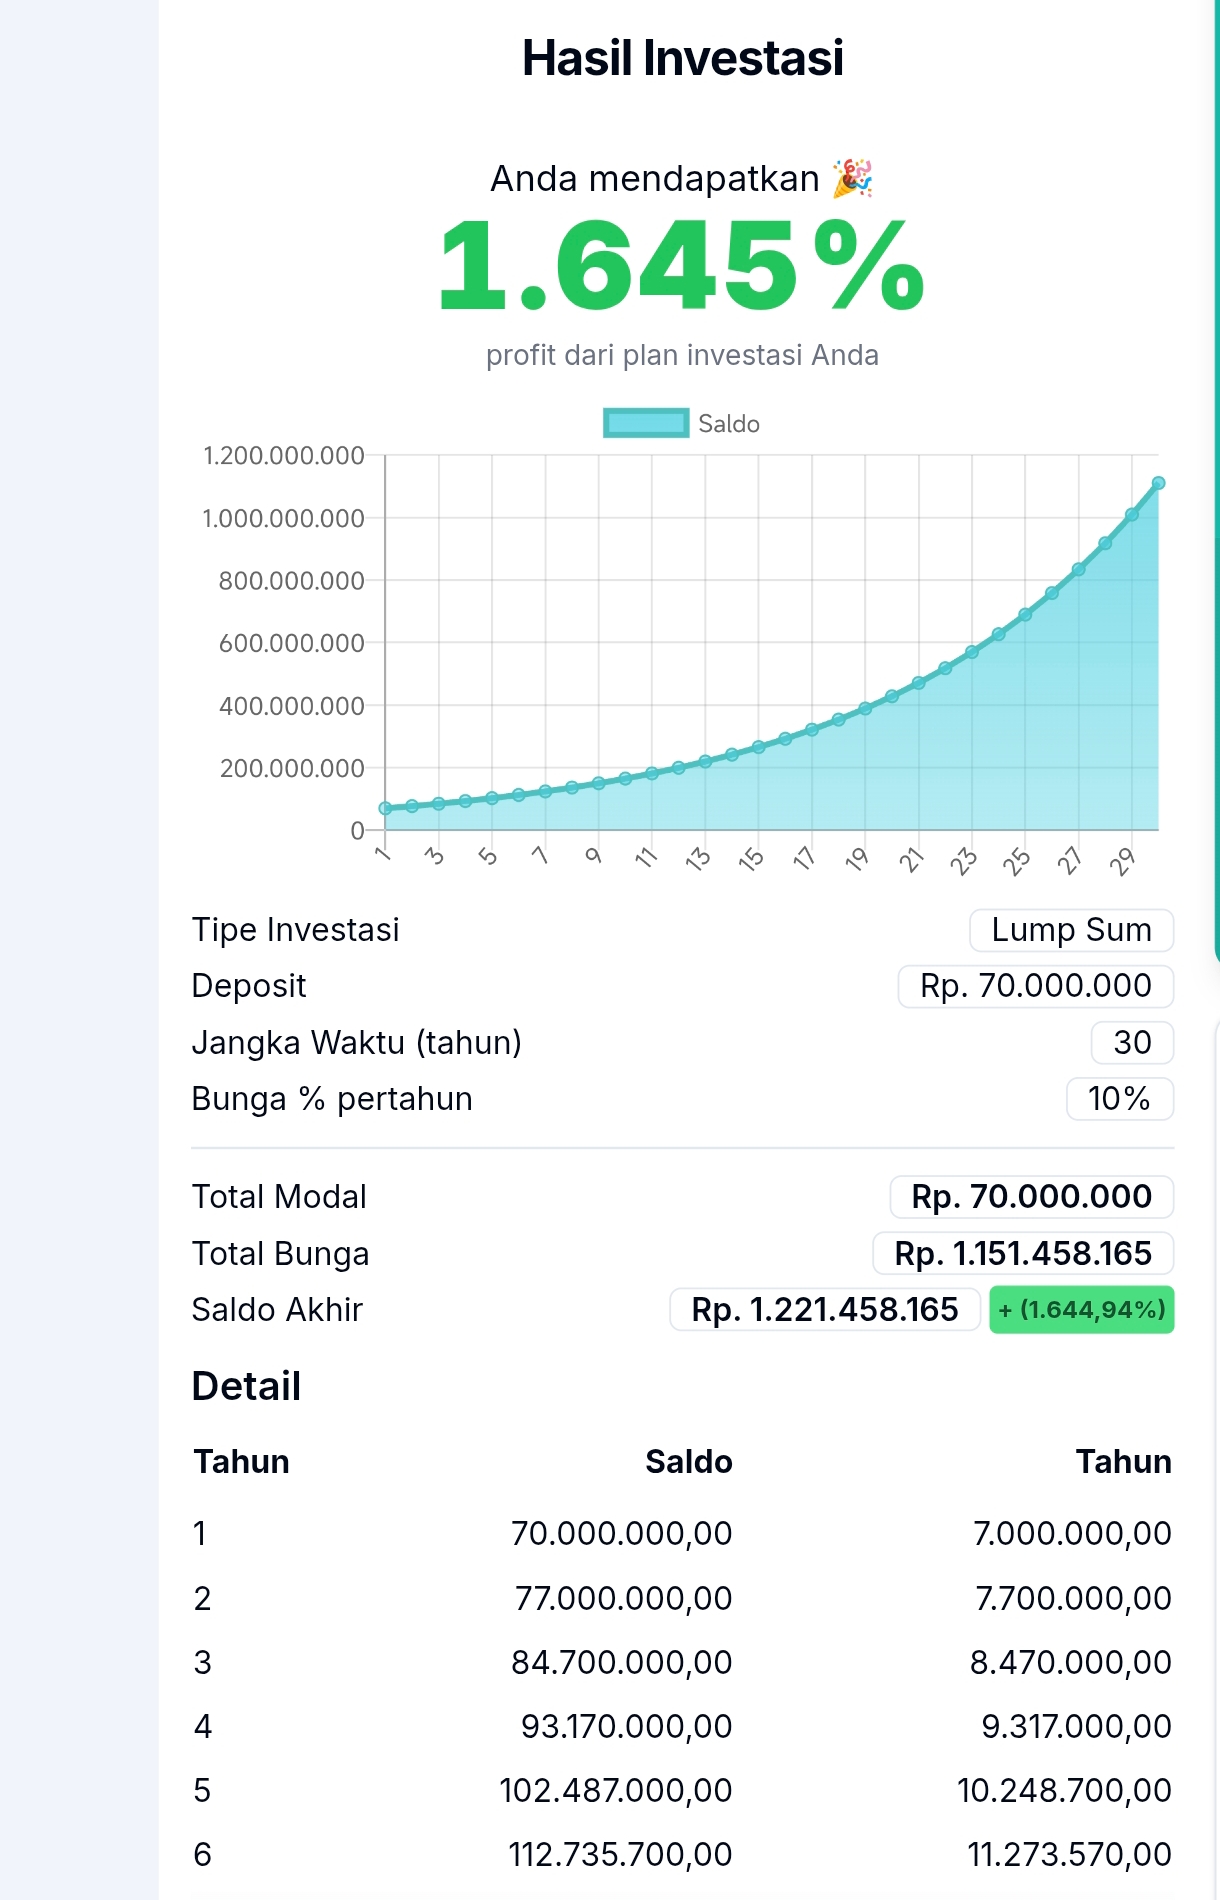The height and width of the screenshot is (1900, 1220).
Task: Toggle the Saldo dataset legend swatch
Action: point(646,423)
